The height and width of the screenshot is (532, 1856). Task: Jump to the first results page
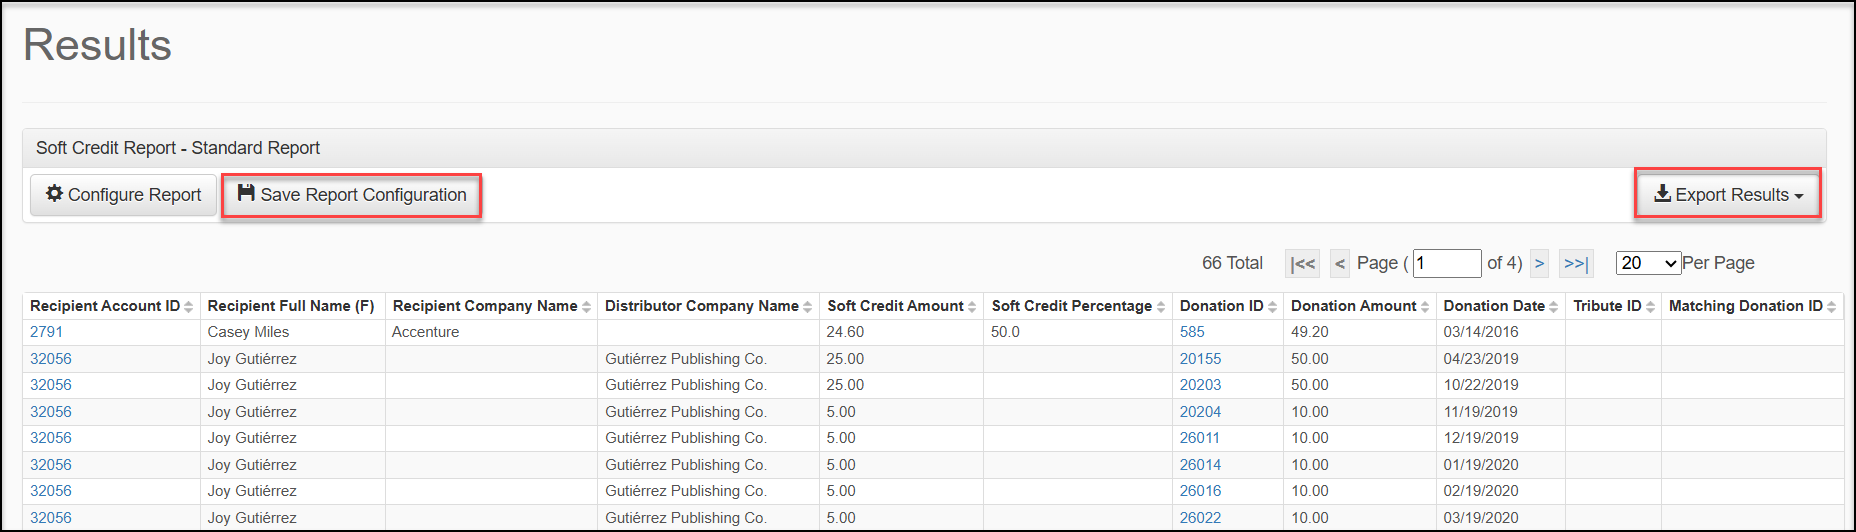1302,263
